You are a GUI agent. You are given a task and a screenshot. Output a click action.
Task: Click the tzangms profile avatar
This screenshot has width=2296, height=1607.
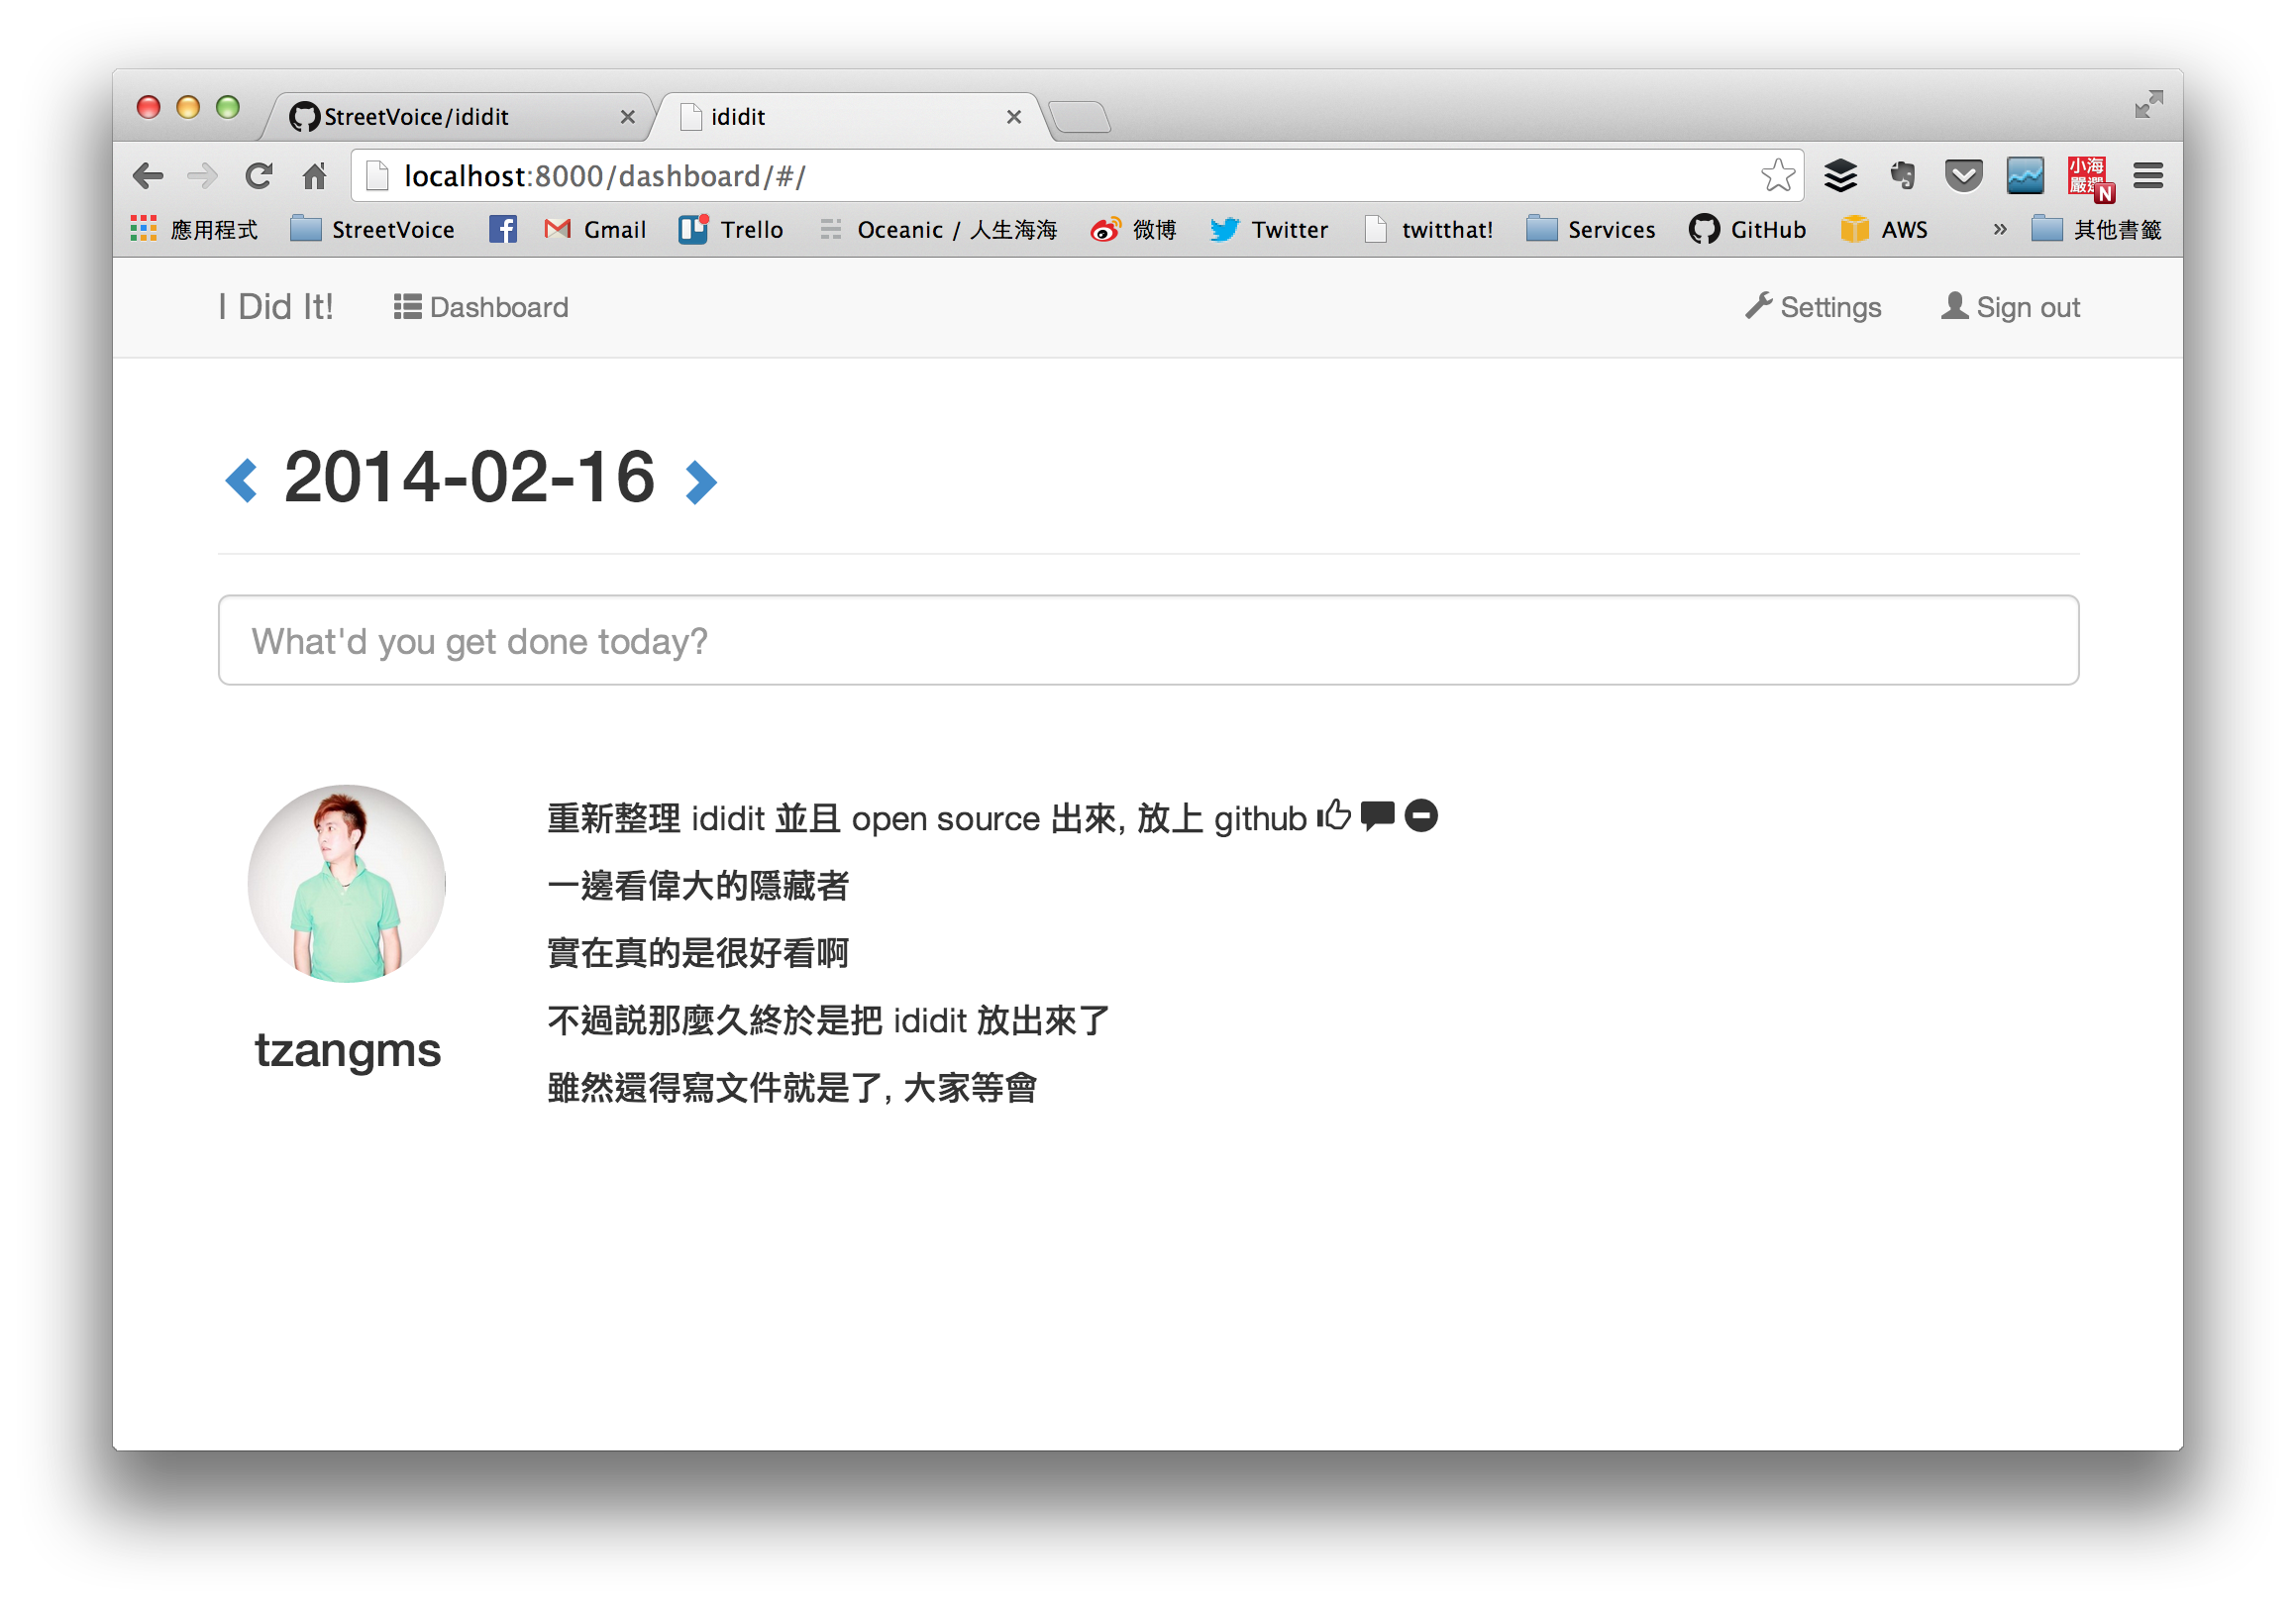tap(346, 883)
